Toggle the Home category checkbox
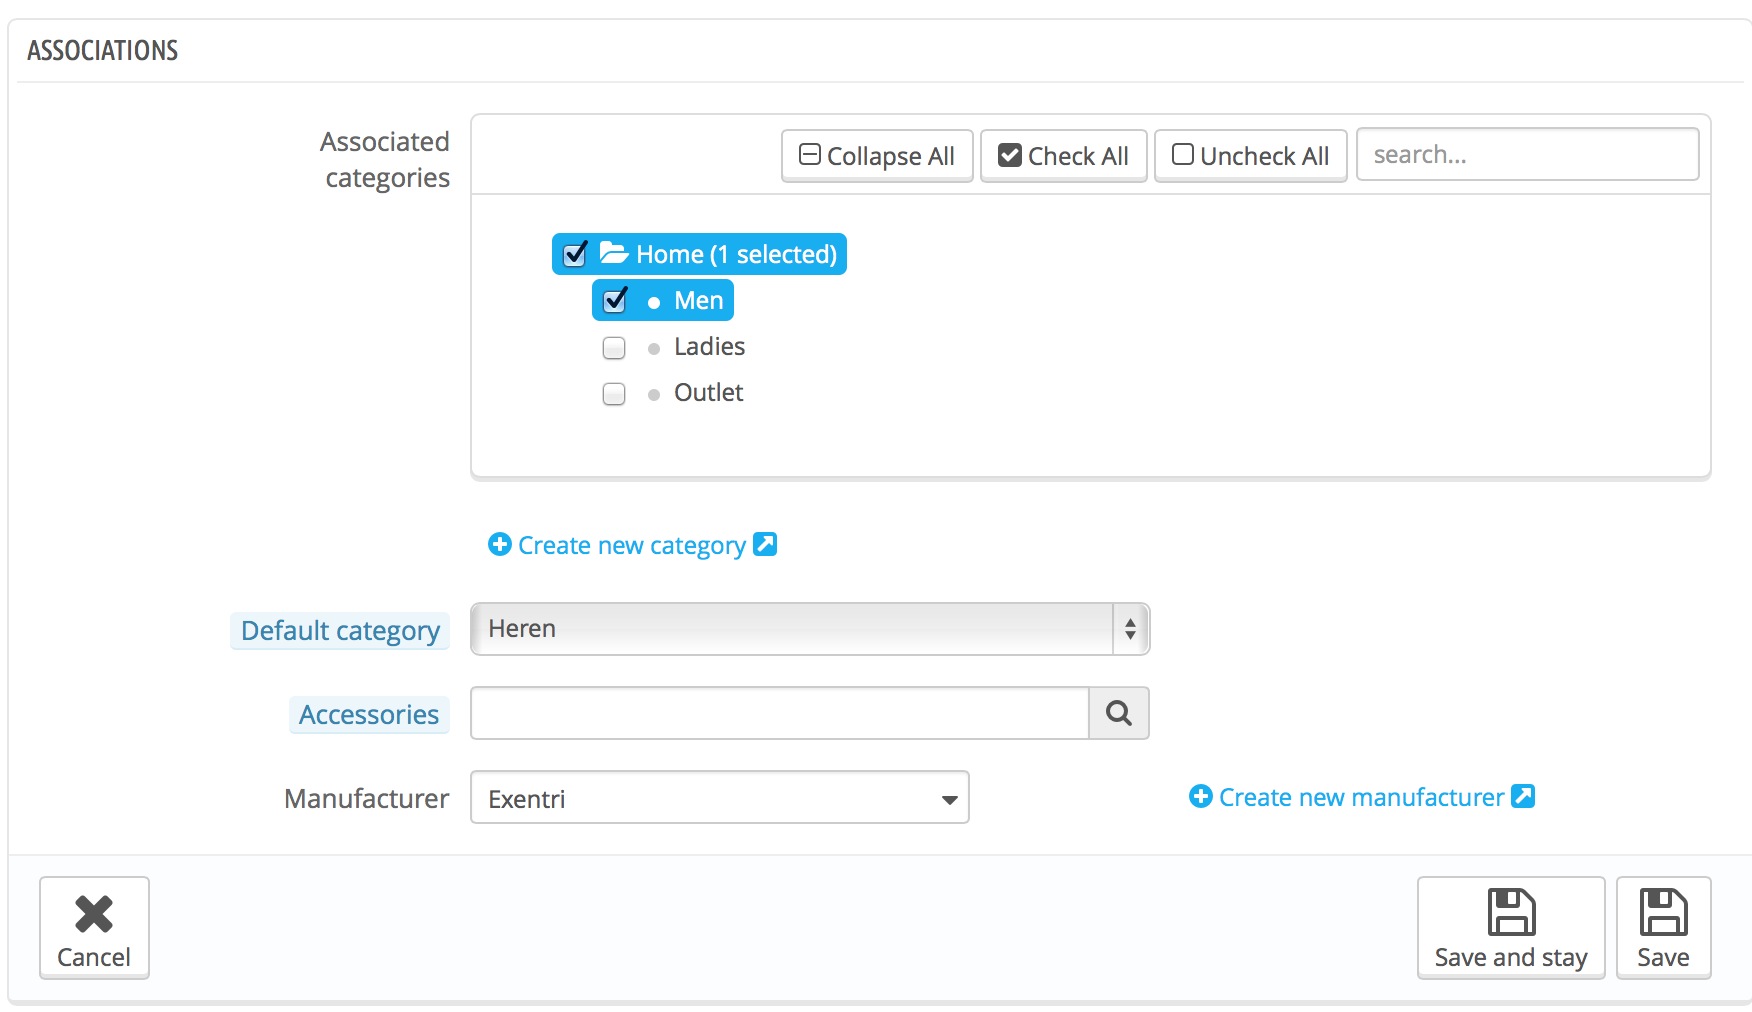 tap(575, 254)
